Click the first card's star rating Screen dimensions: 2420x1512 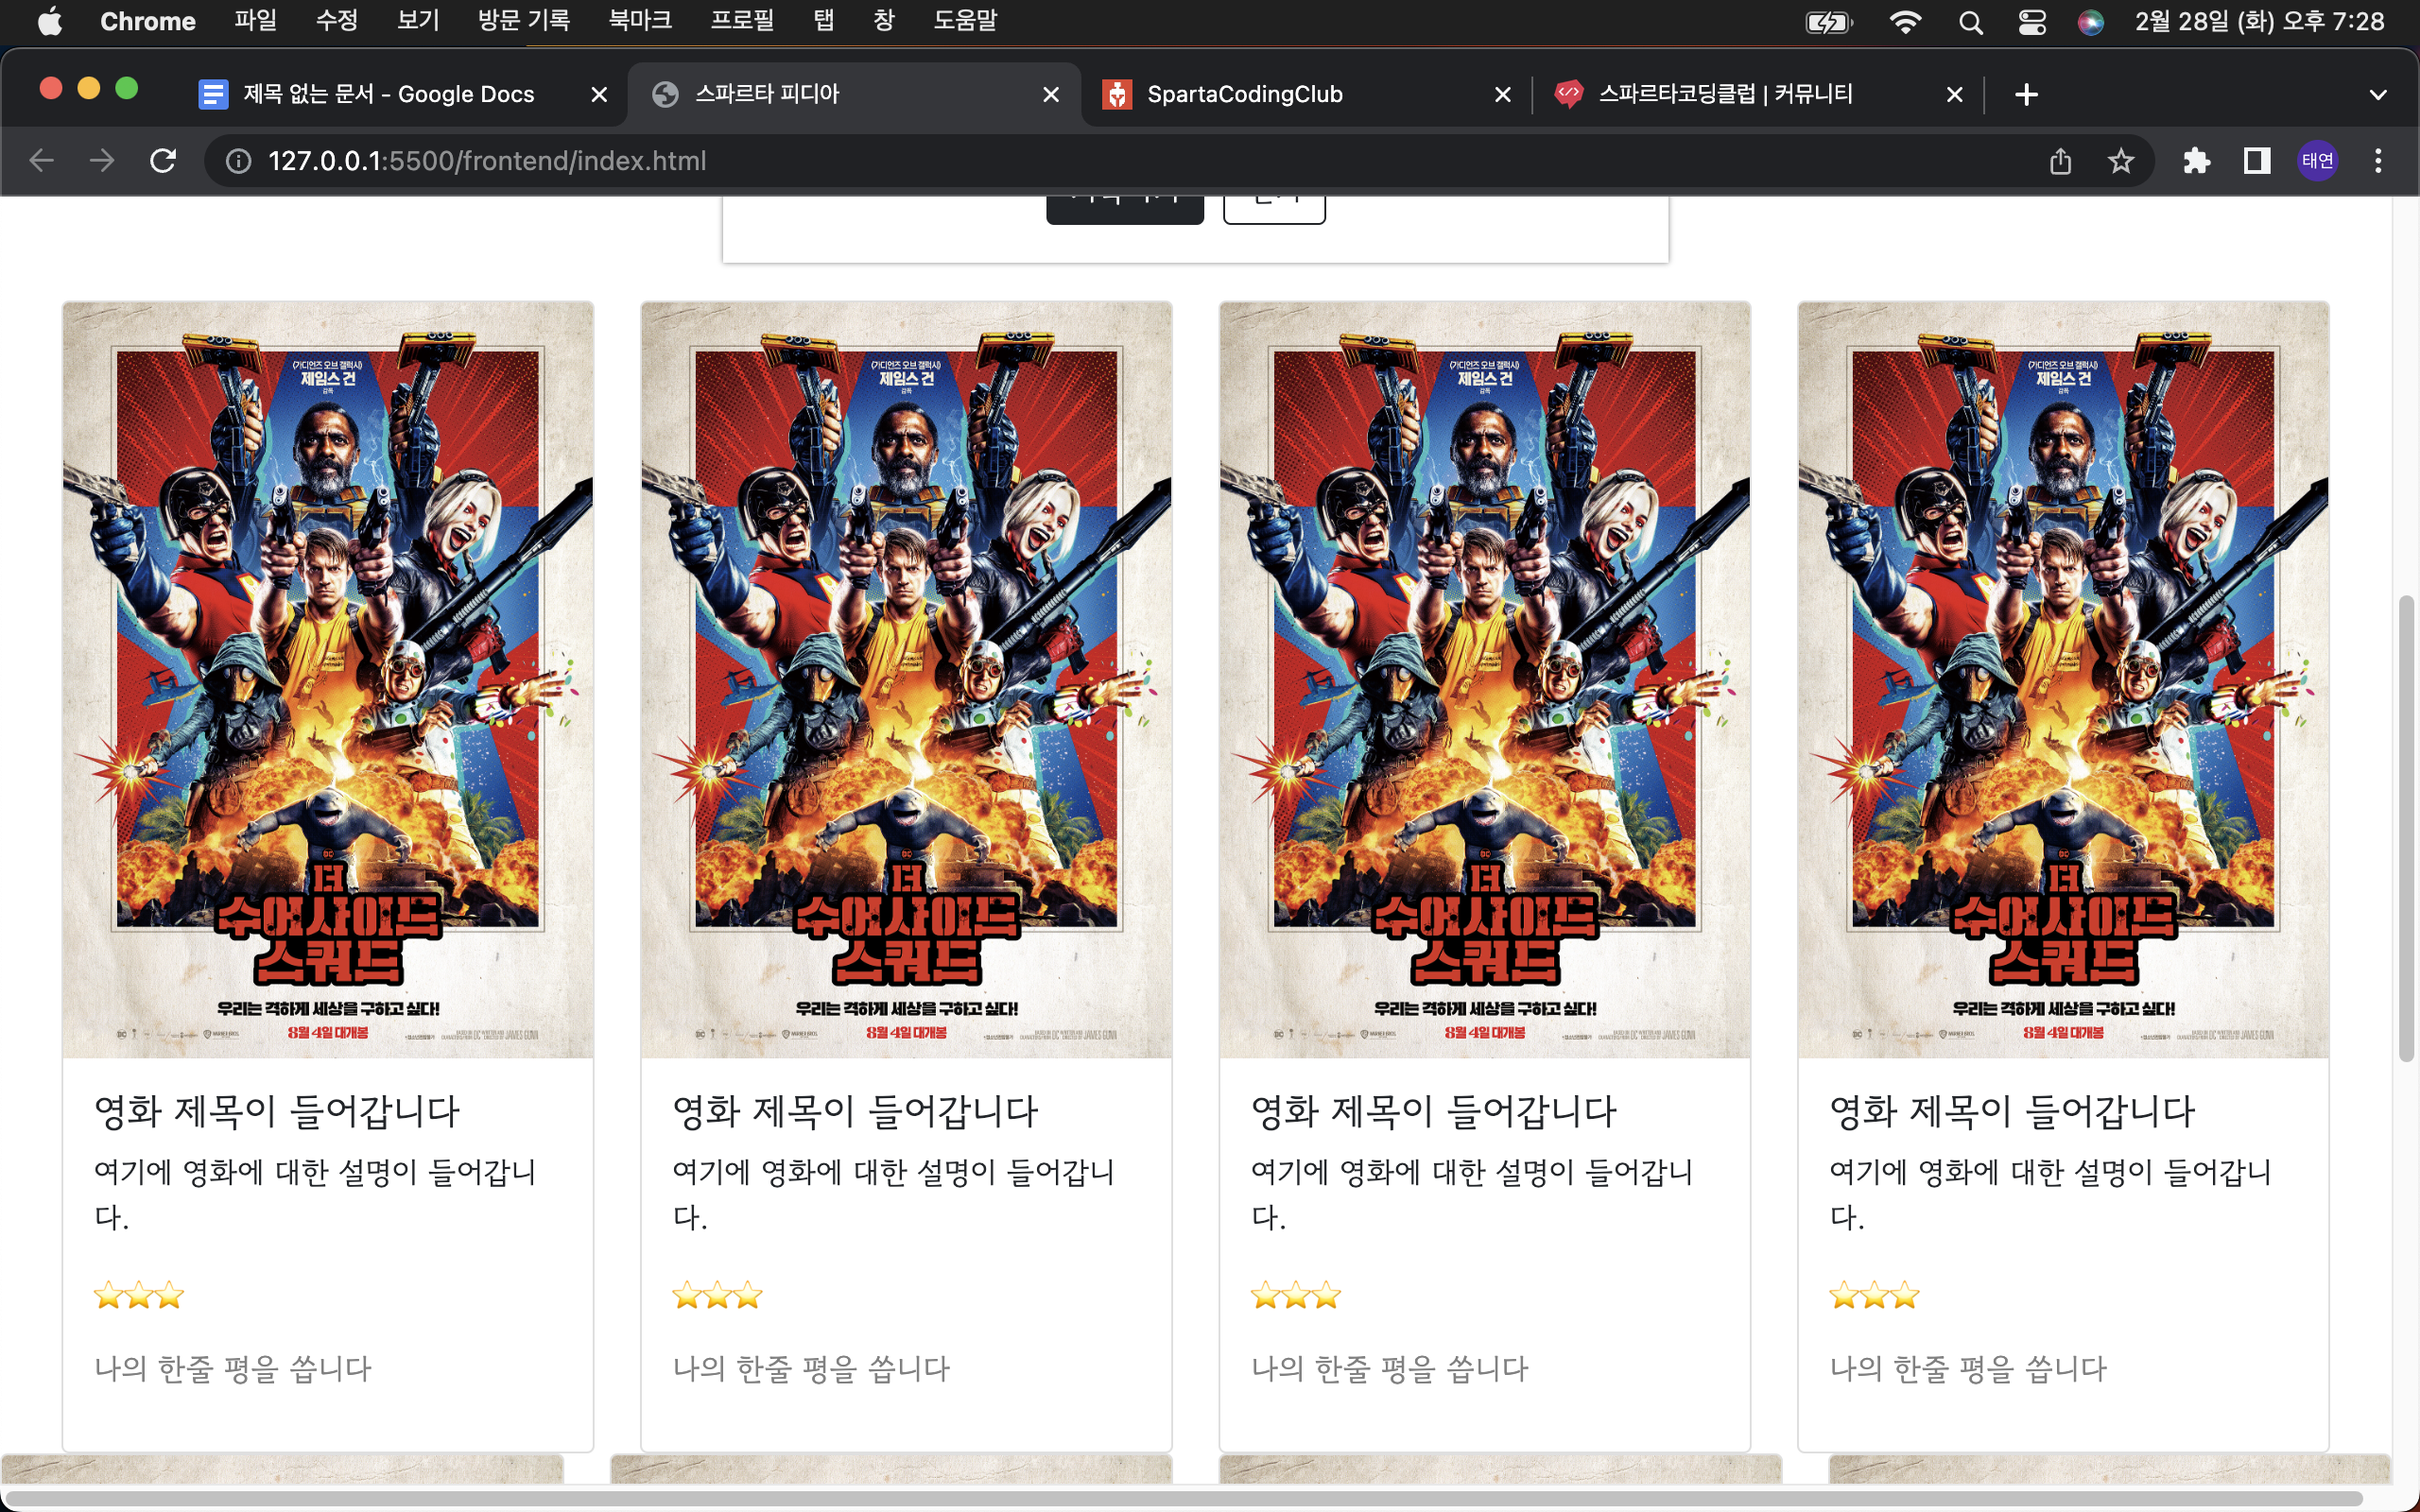point(139,1296)
